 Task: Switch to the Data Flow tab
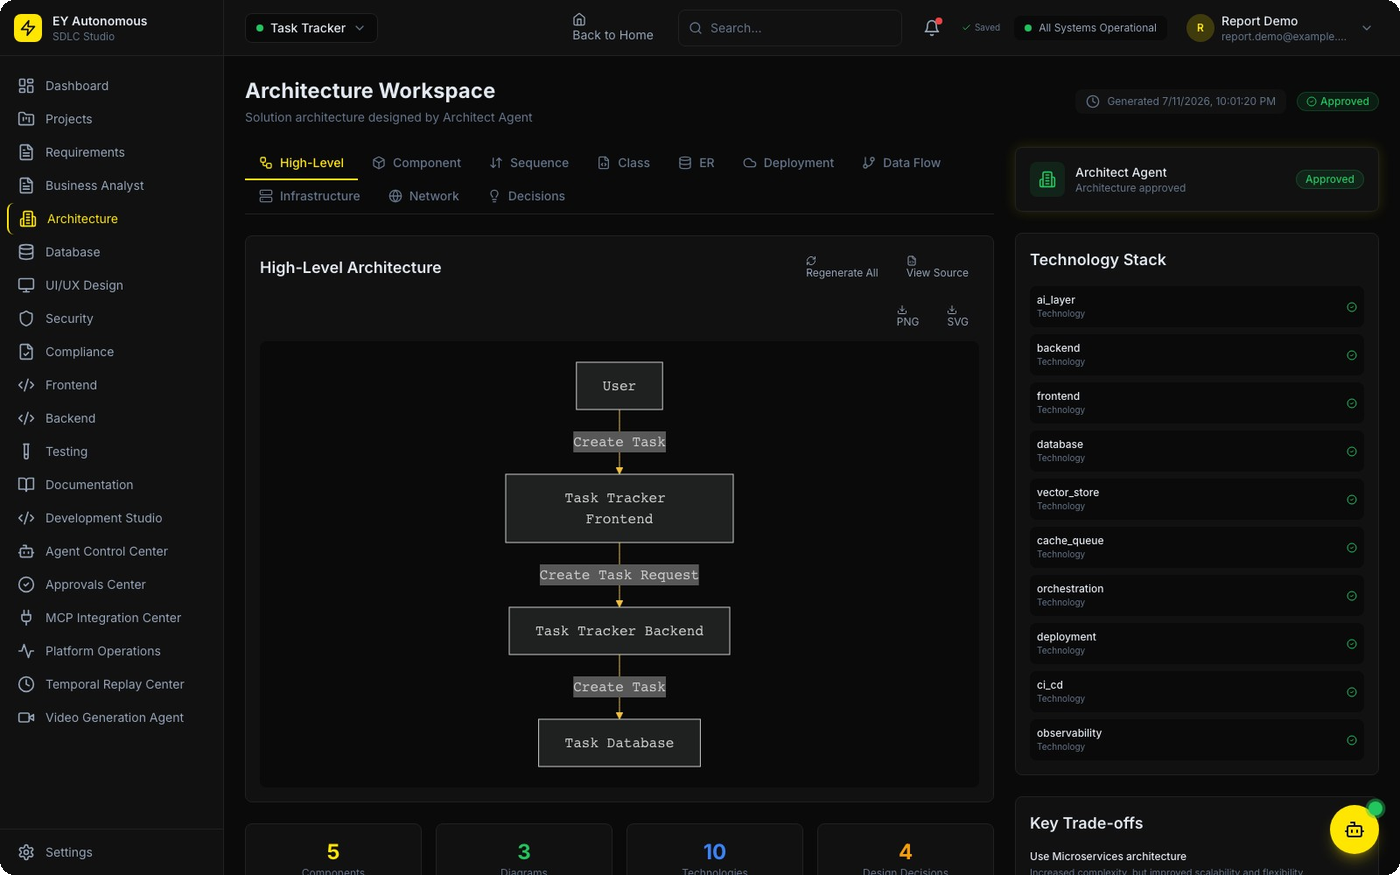901,163
